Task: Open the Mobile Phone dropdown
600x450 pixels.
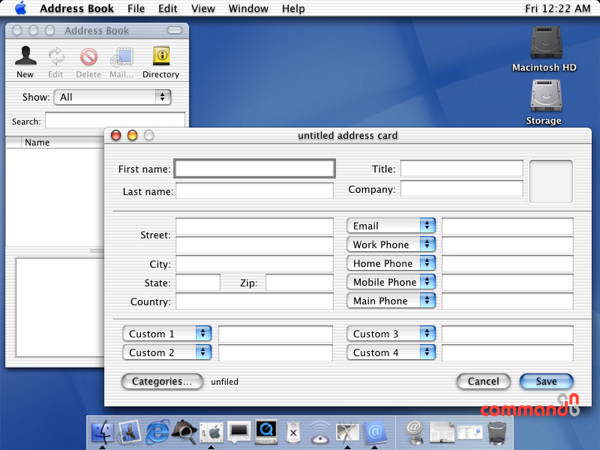Action: coord(391,282)
